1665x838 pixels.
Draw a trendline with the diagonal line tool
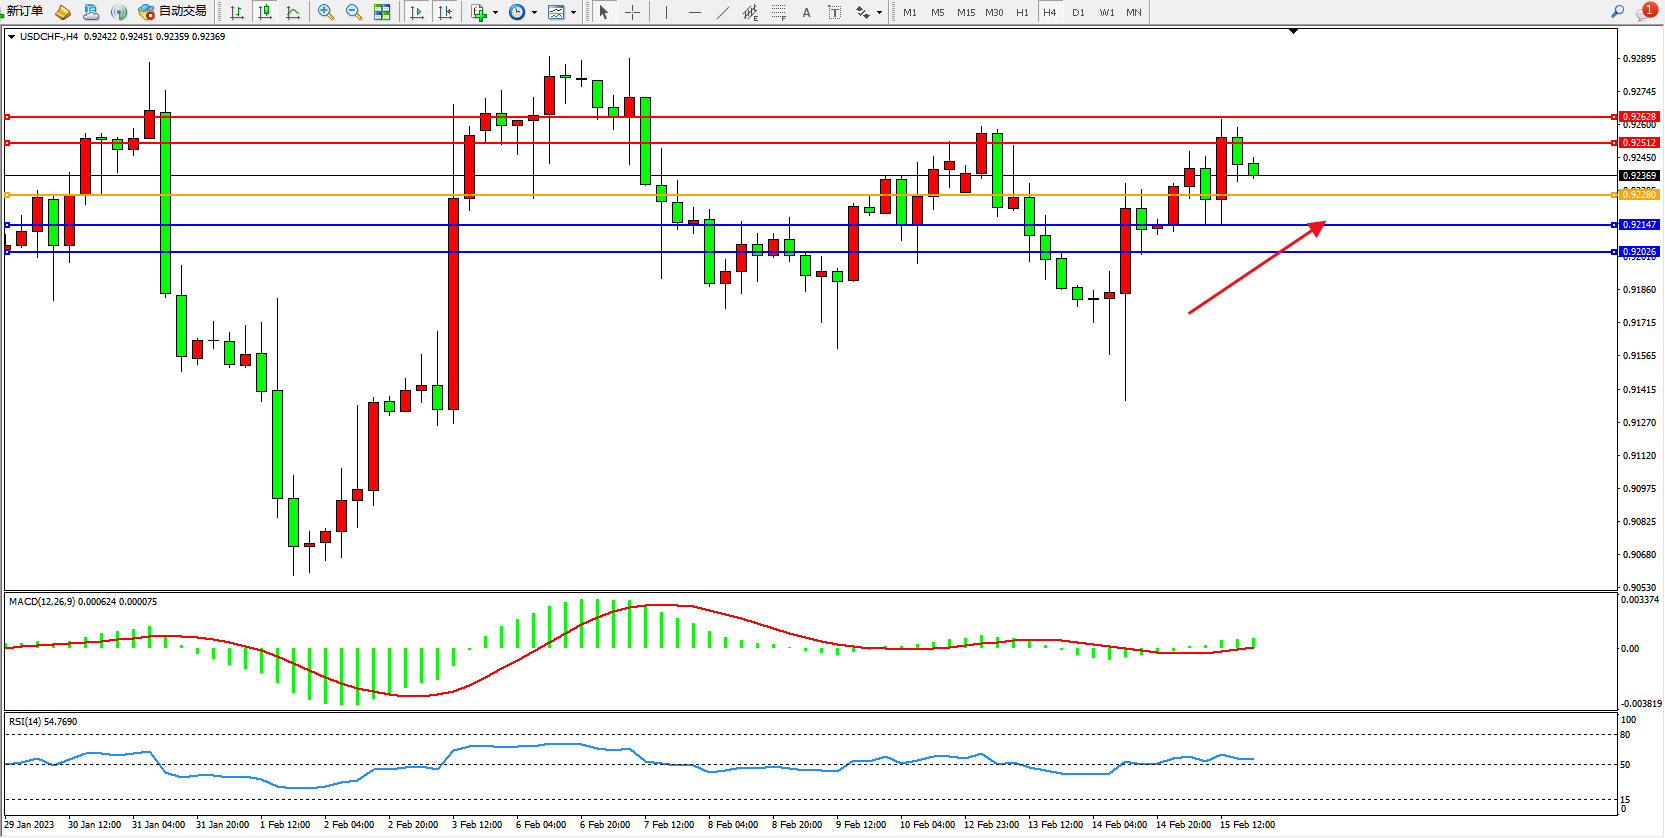click(x=722, y=12)
